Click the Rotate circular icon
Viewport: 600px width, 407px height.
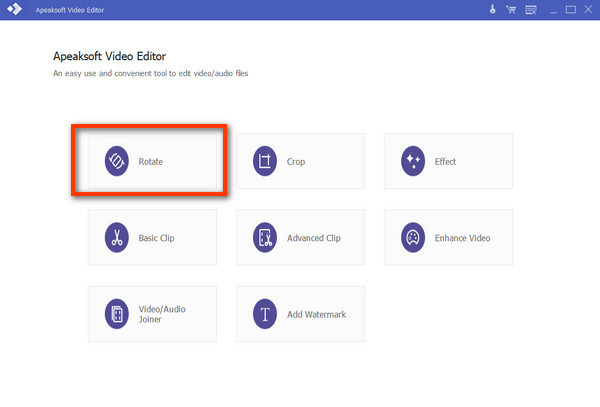(117, 161)
